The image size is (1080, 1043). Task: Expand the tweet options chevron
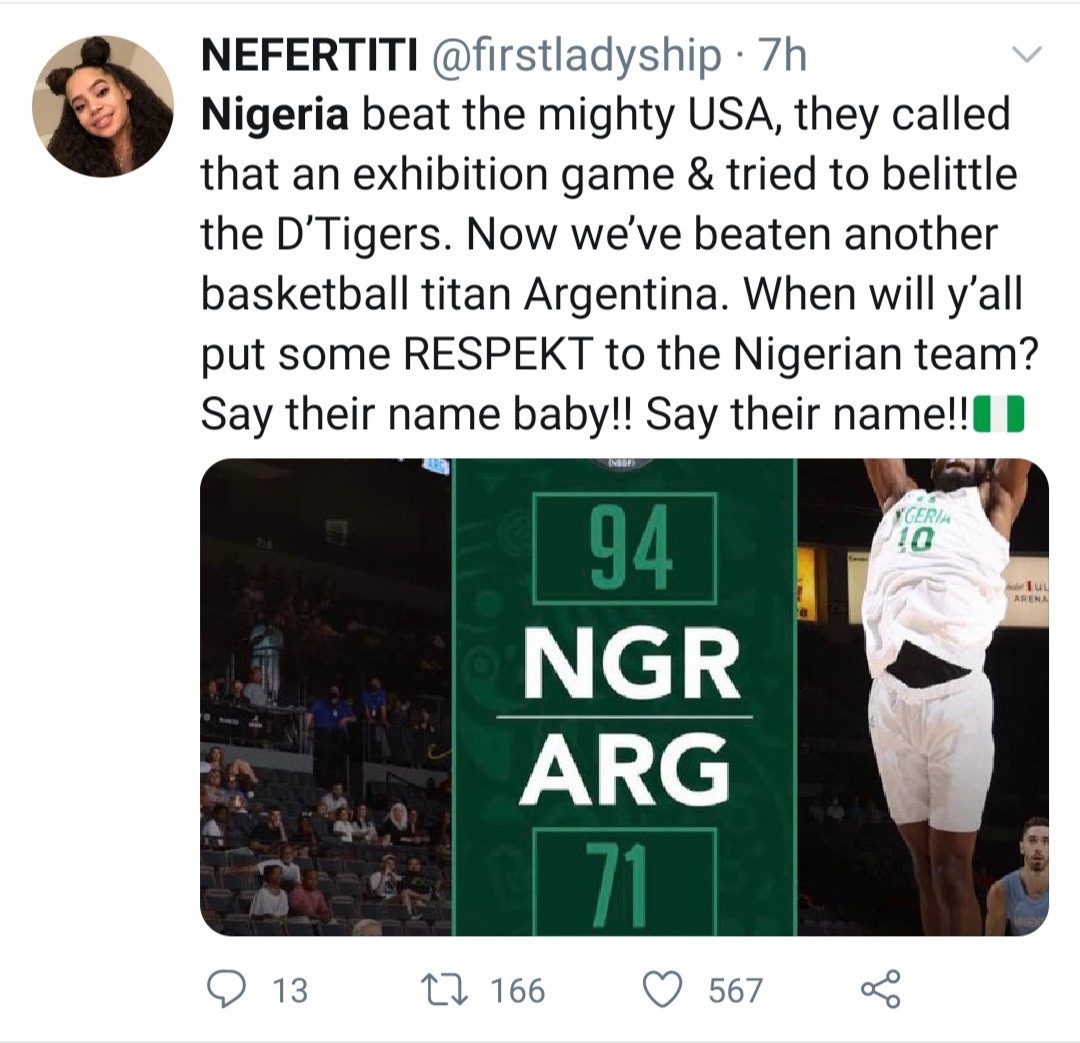(x=1028, y=56)
